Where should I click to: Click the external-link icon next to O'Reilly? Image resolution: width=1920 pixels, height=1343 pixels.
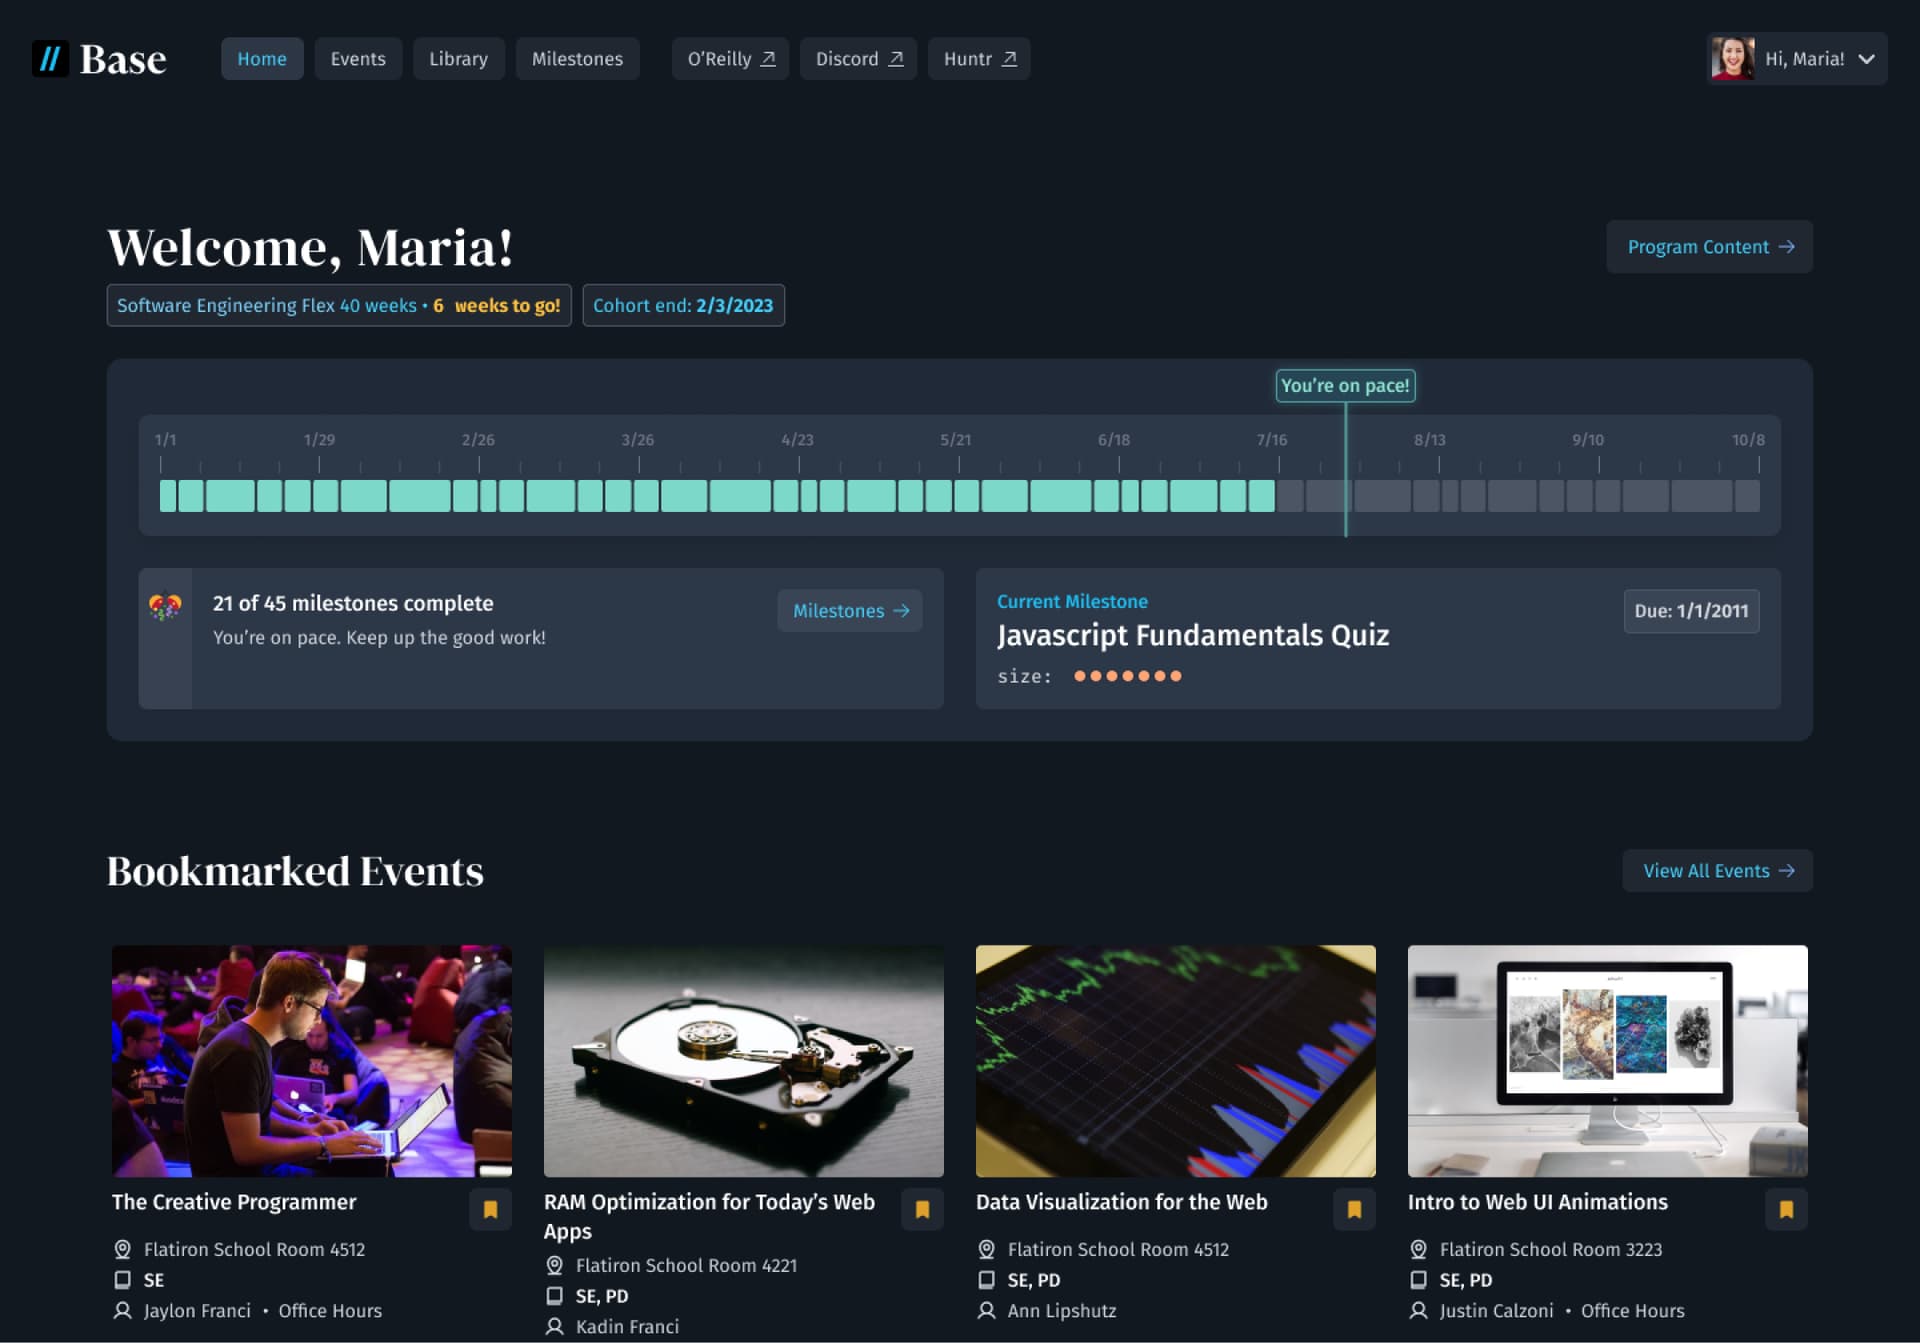pos(766,58)
